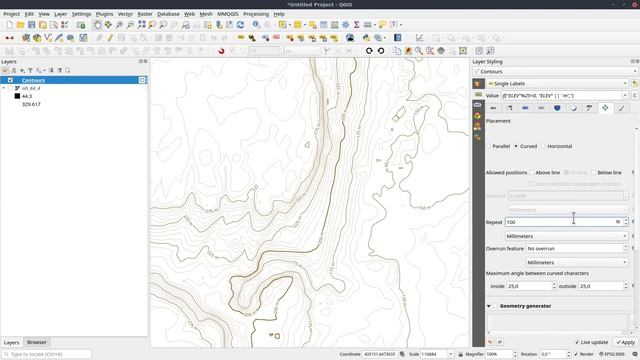
Task: Open the Single Labels mode dropdown
Action: [557, 84]
